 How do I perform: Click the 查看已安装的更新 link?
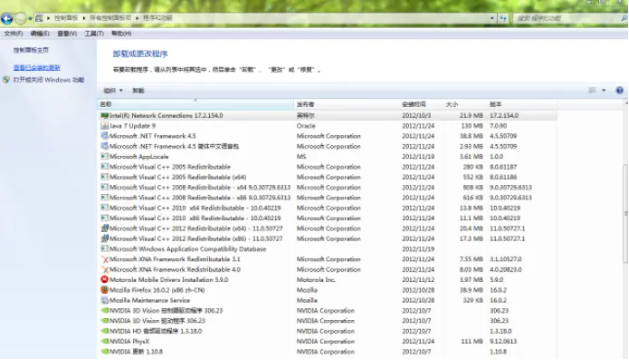pyautogui.click(x=37, y=68)
